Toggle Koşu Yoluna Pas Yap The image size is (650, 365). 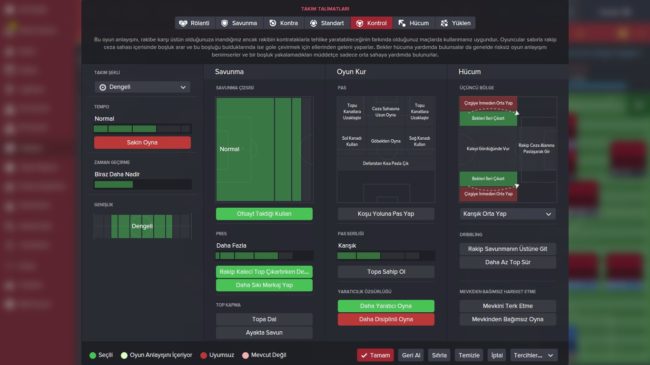point(386,214)
